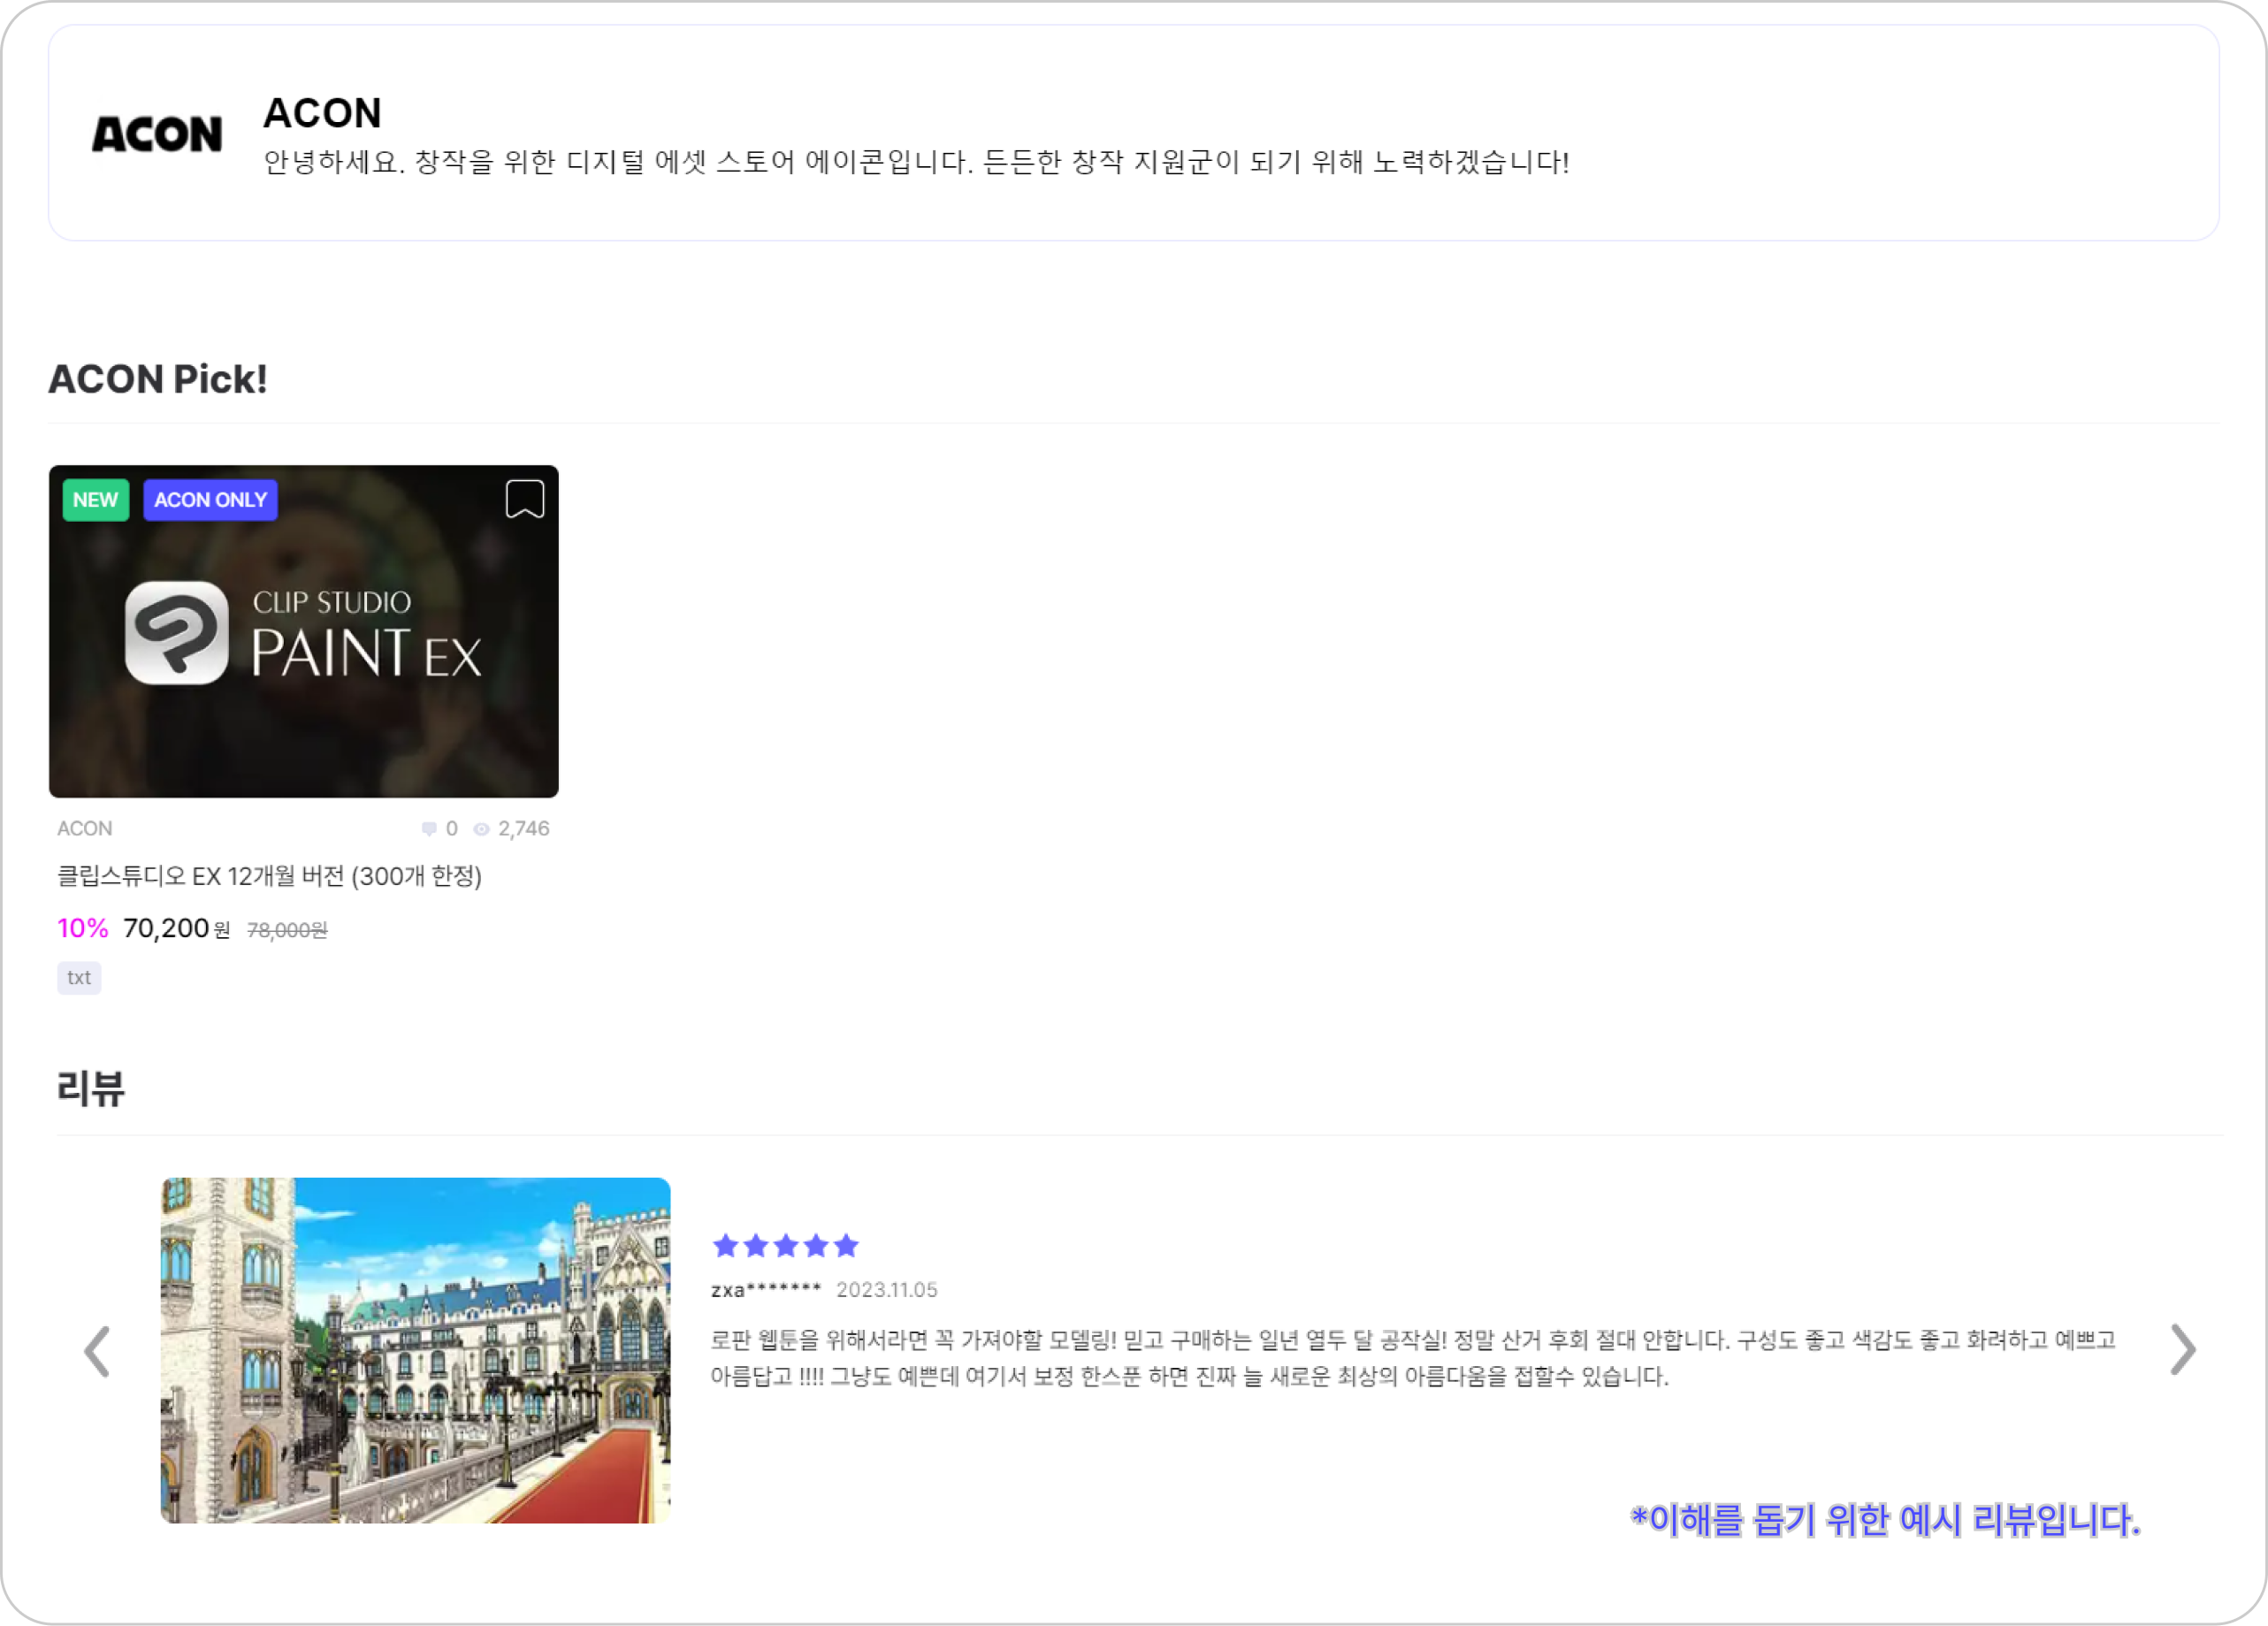Click the crossed-out 78,000원 price
The width and height of the screenshot is (2268, 1626).
[x=287, y=930]
